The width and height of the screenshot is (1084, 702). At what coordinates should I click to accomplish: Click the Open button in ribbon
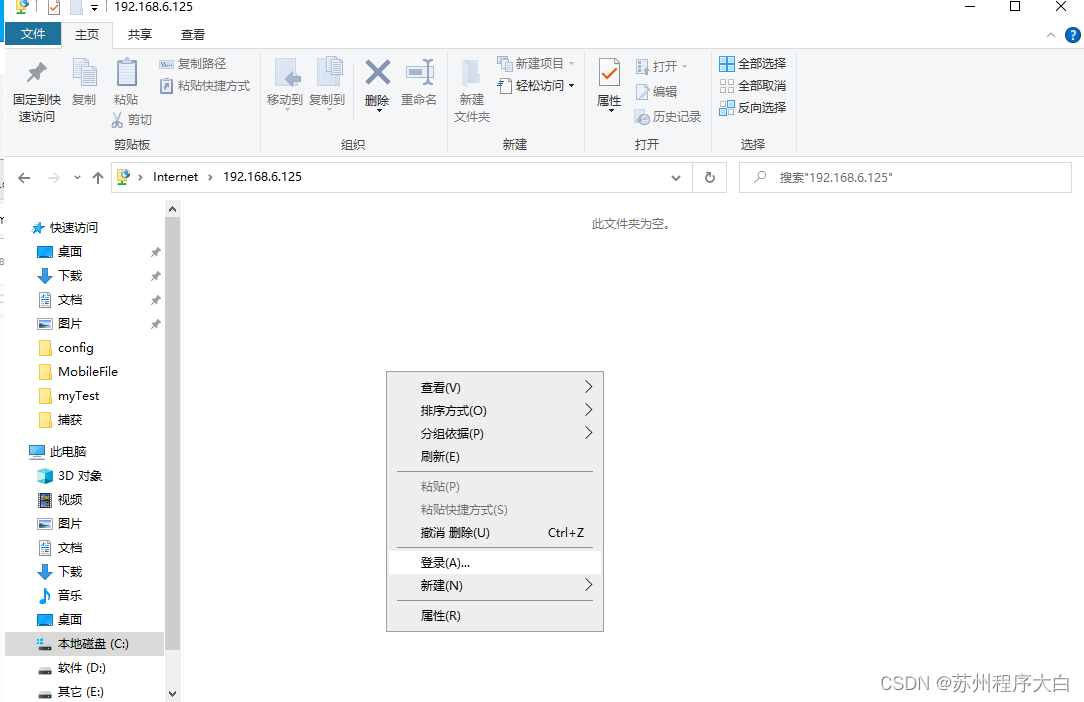point(662,66)
